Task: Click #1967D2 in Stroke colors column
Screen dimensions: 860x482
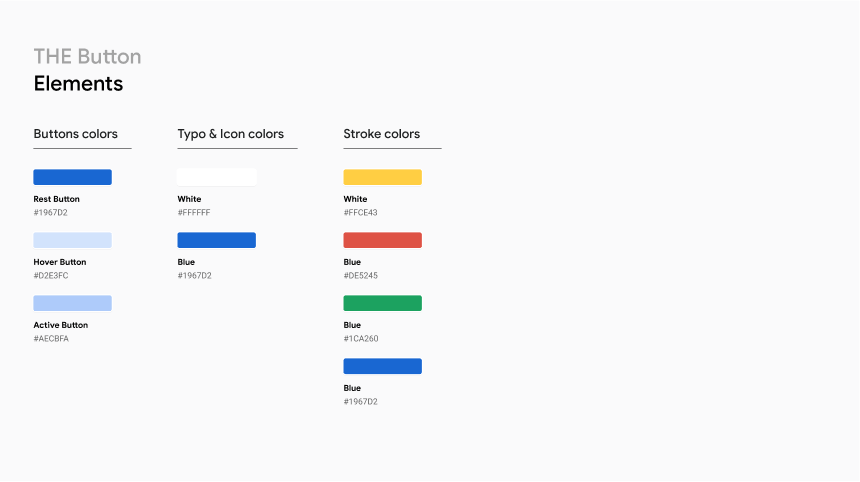Action: click(360, 402)
